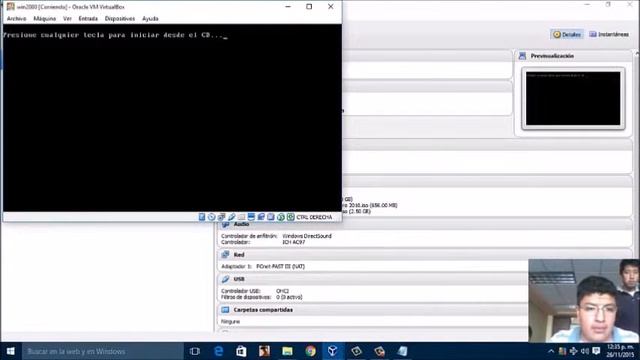The height and width of the screenshot is (360, 640).
Task: Open File Explorer from the taskbar
Action: [287, 351]
